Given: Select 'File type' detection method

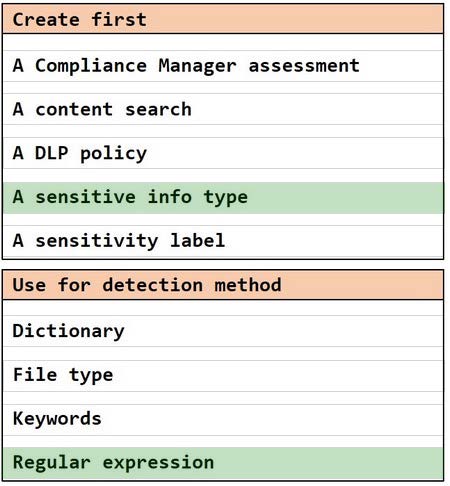Looking at the screenshot, I should click(223, 376).
